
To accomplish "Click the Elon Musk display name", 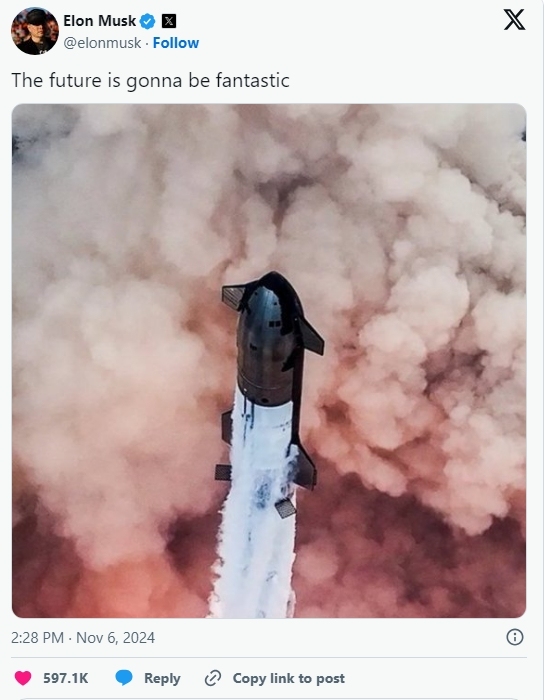I will [x=100, y=21].
